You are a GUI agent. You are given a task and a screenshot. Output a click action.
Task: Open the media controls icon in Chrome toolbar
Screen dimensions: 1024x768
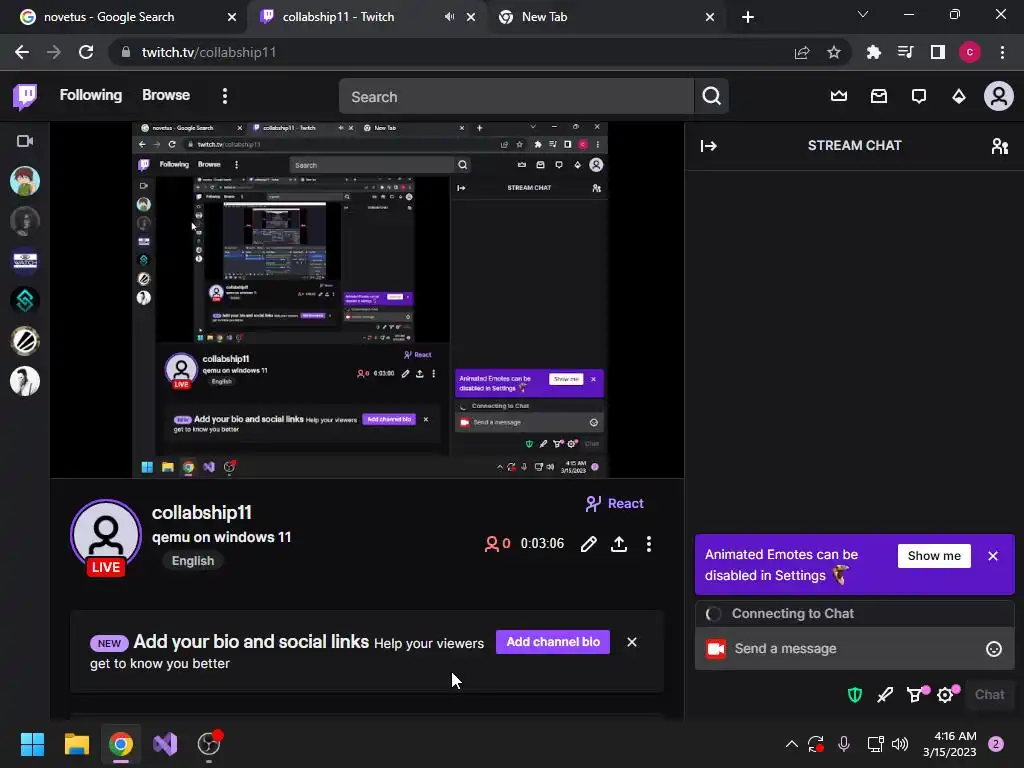(x=905, y=52)
